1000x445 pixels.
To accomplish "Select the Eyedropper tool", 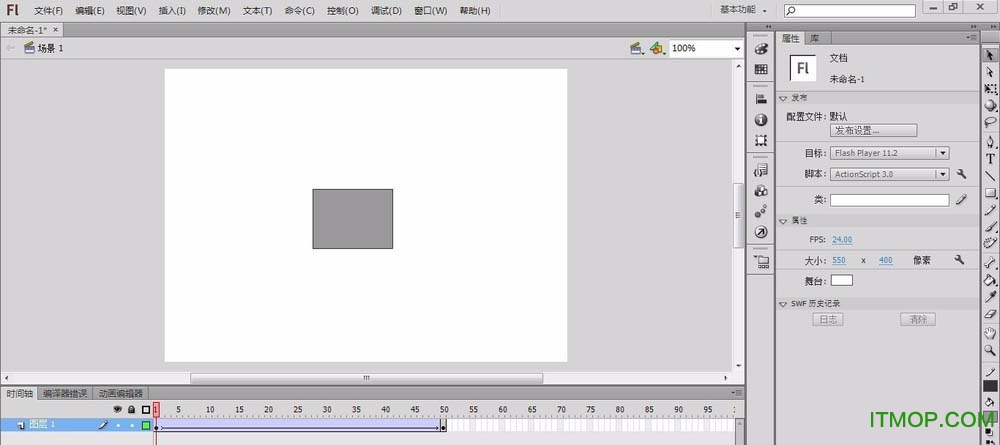I will pos(990,296).
